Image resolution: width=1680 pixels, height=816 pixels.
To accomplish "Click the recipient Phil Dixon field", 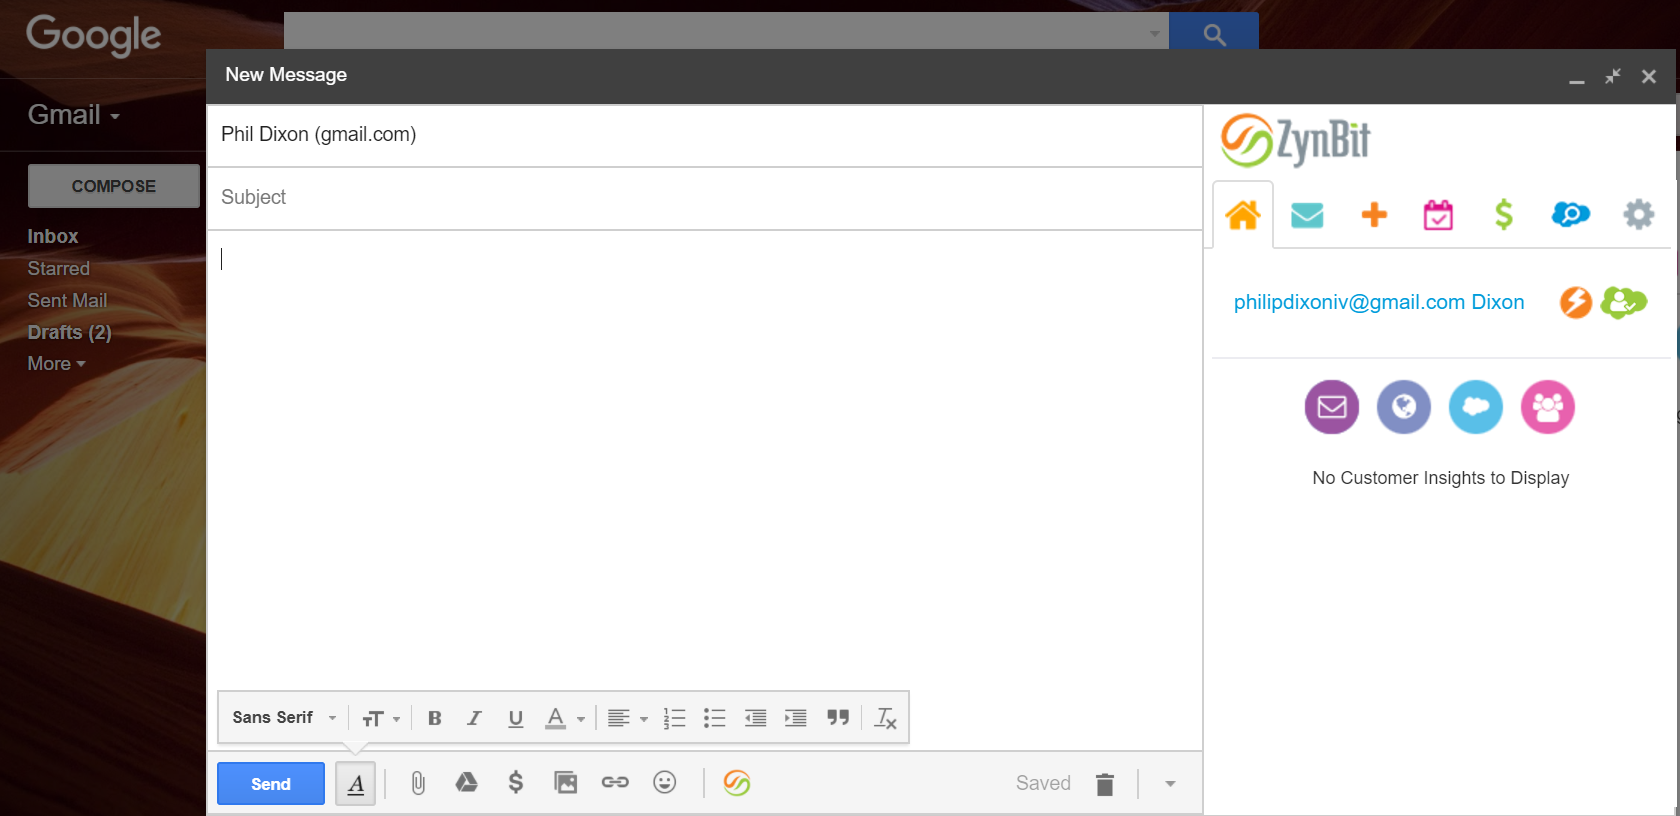I will pyautogui.click(x=704, y=135).
